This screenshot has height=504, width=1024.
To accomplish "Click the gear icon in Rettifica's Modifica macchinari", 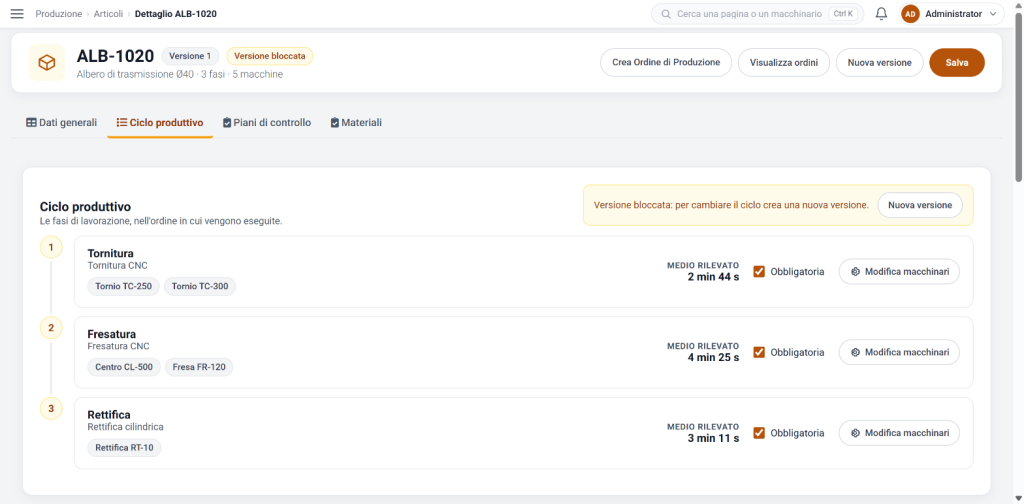I will (x=855, y=433).
